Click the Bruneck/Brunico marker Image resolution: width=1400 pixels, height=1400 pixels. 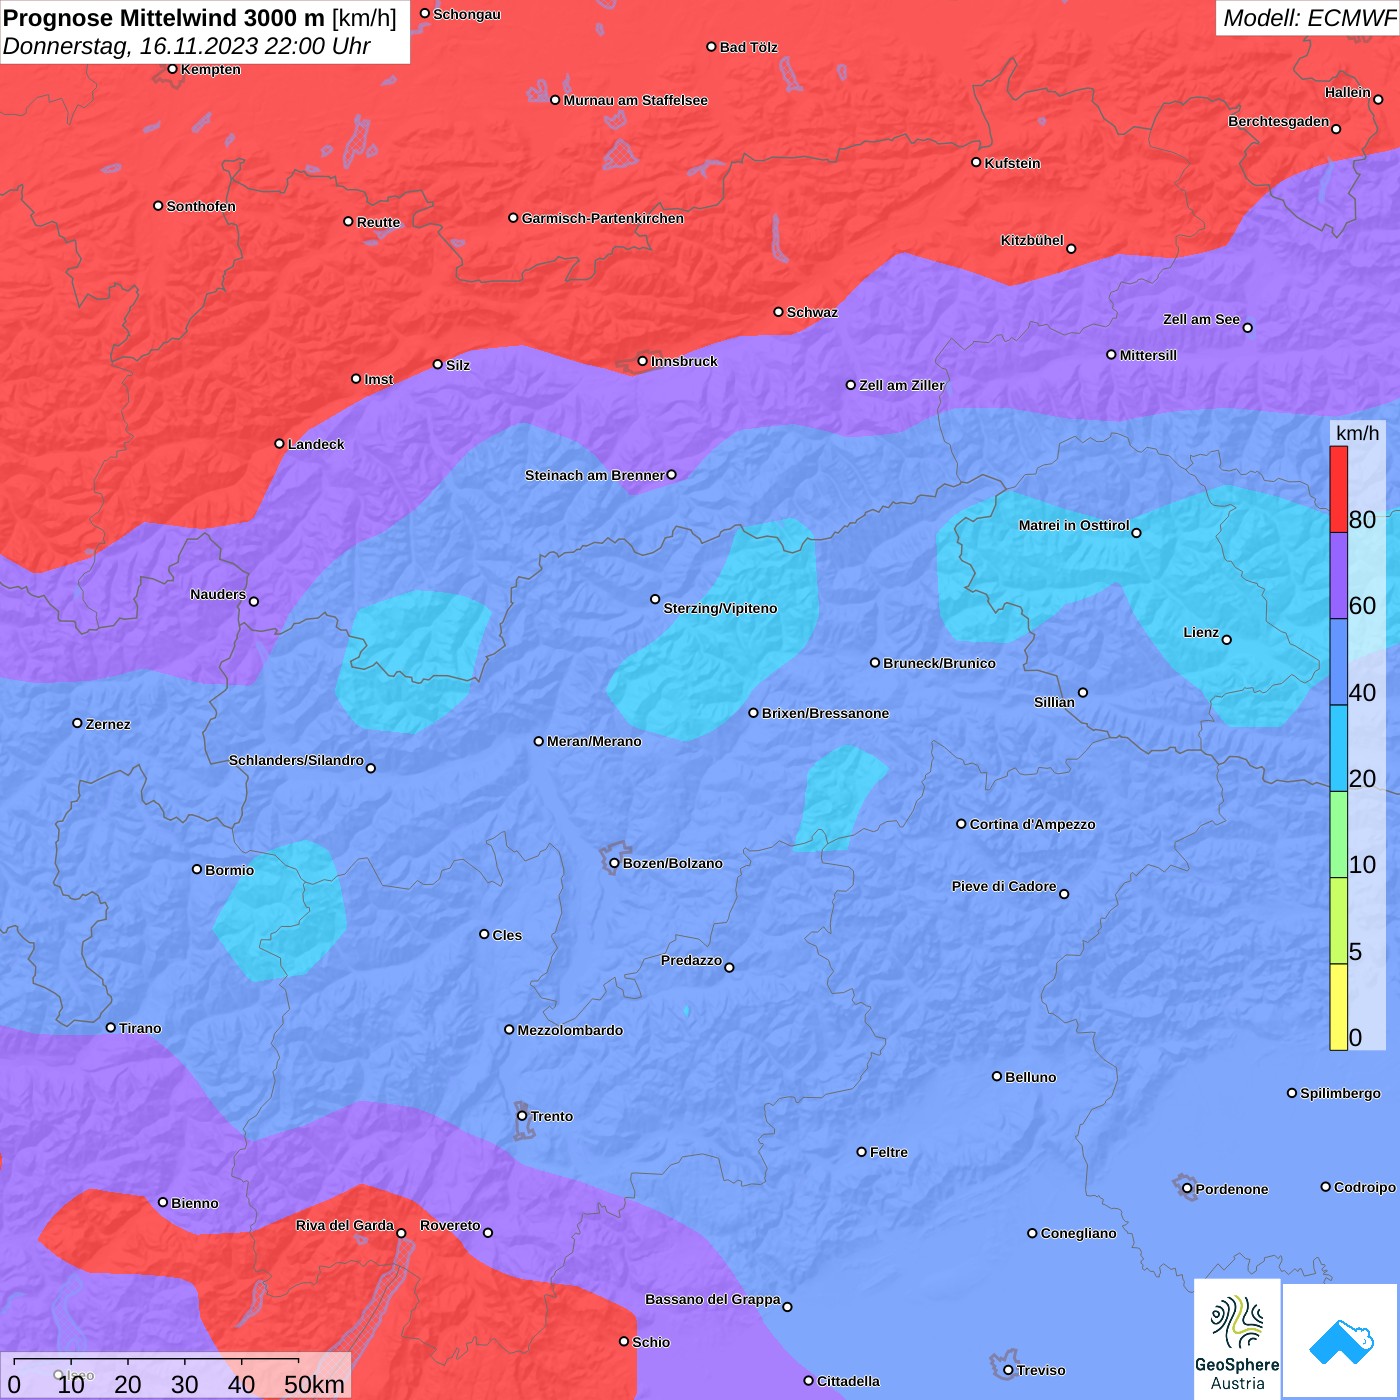click(x=875, y=662)
